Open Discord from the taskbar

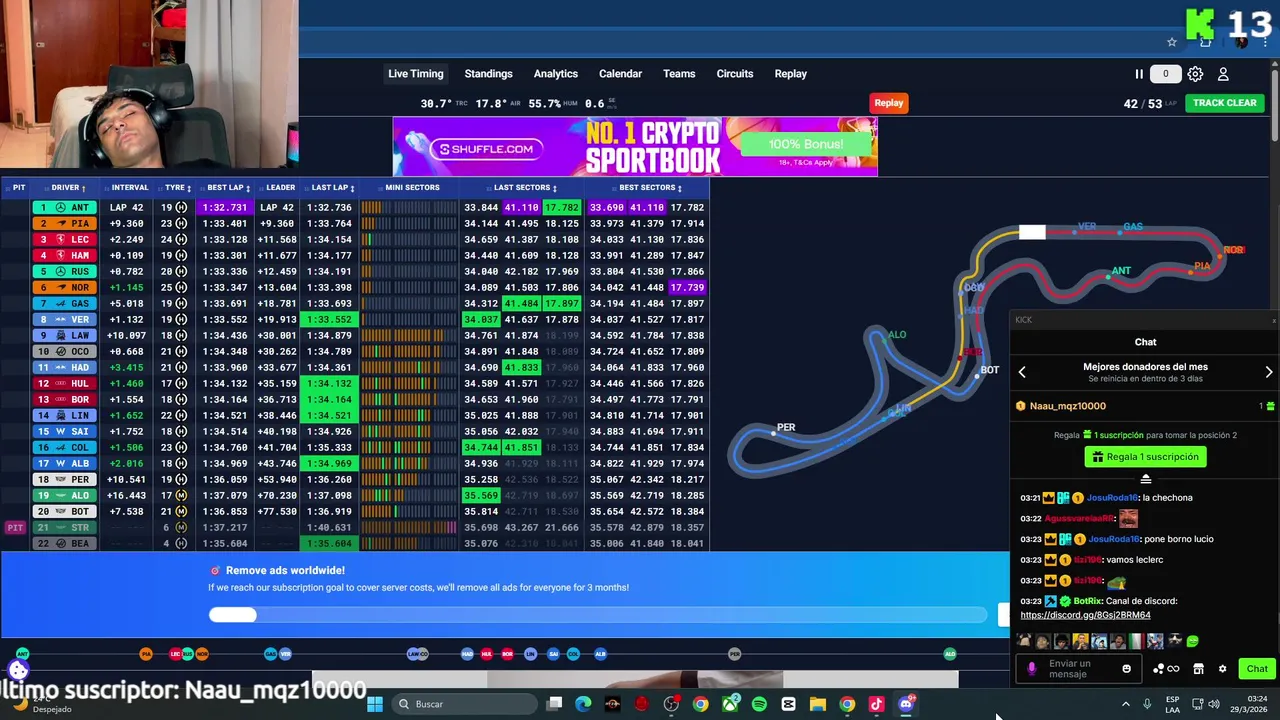click(906, 704)
